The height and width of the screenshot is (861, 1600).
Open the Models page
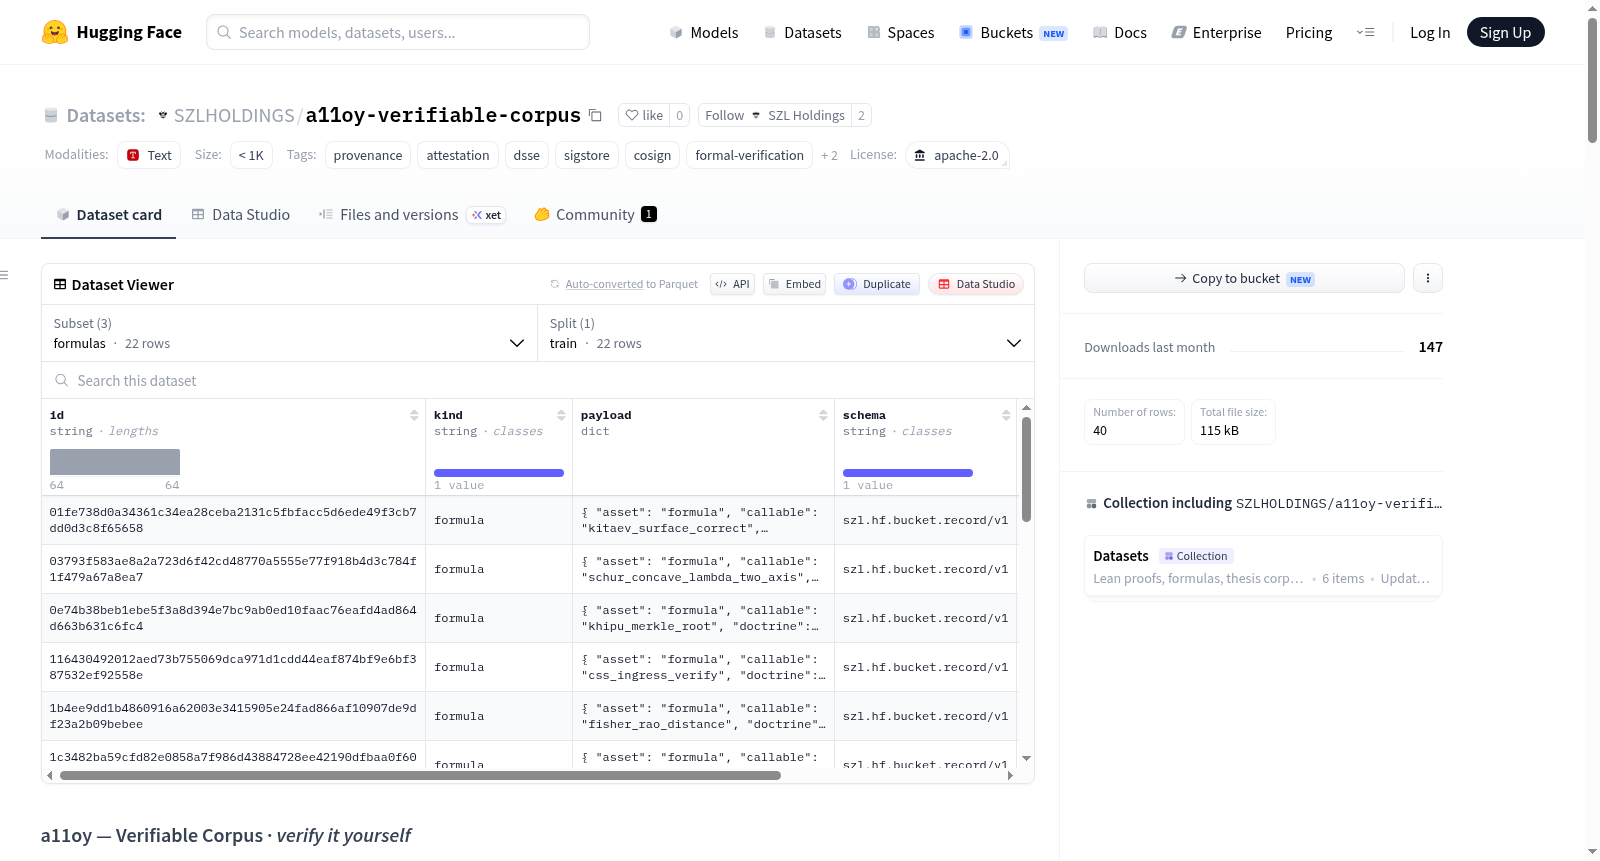tap(704, 32)
